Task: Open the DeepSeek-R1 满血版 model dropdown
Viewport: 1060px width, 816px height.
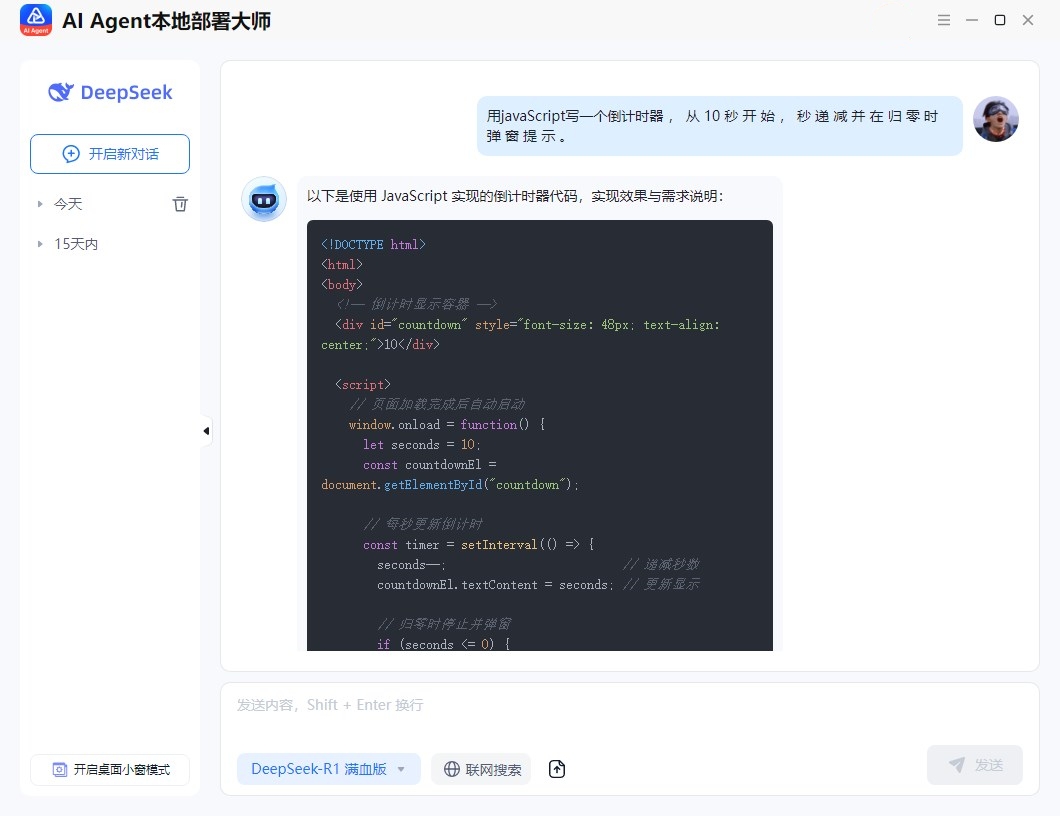Action: (x=329, y=769)
